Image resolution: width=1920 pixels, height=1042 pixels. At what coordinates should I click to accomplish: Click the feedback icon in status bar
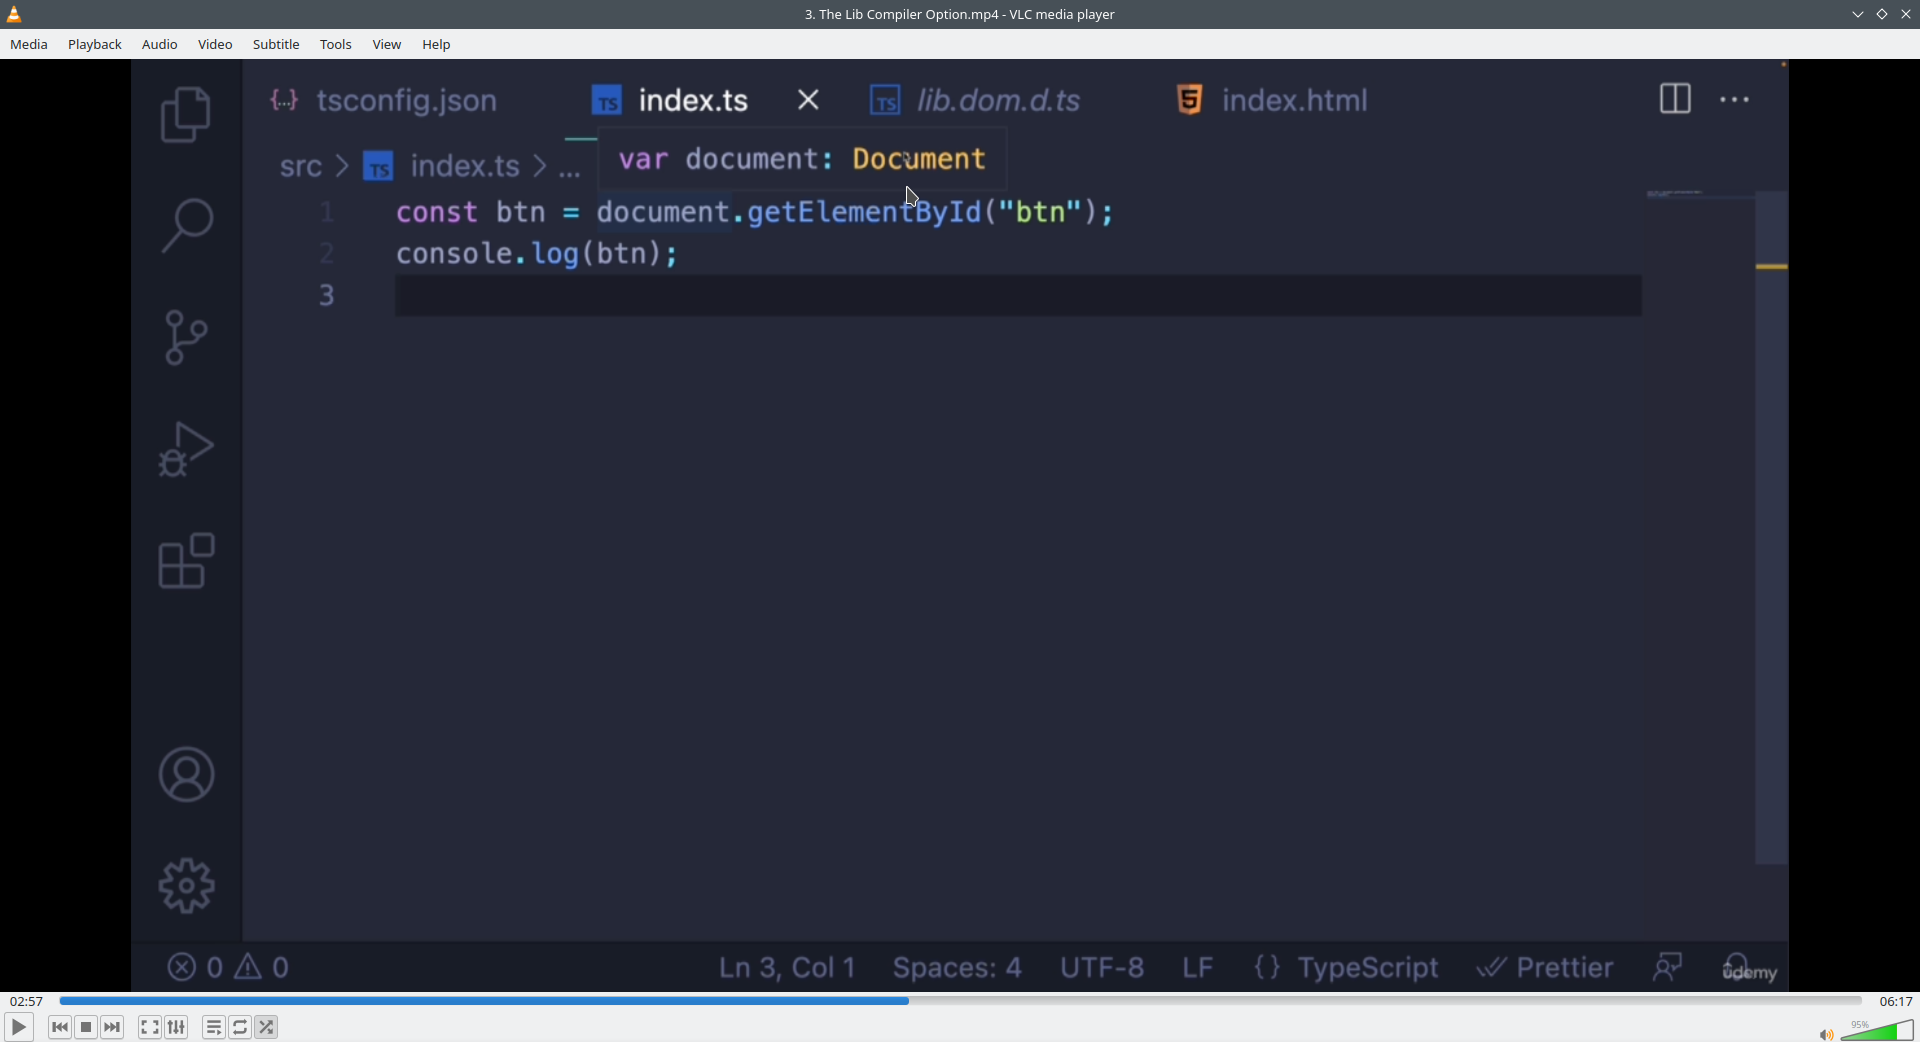click(x=1668, y=967)
